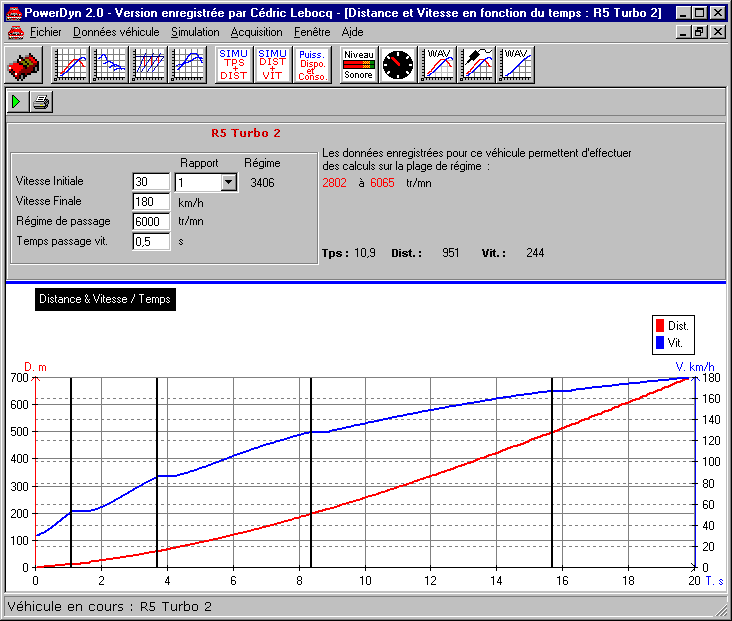Click the Régime de passage field
Viewport: 732px width, 621px height.
[x=151, y=221]
